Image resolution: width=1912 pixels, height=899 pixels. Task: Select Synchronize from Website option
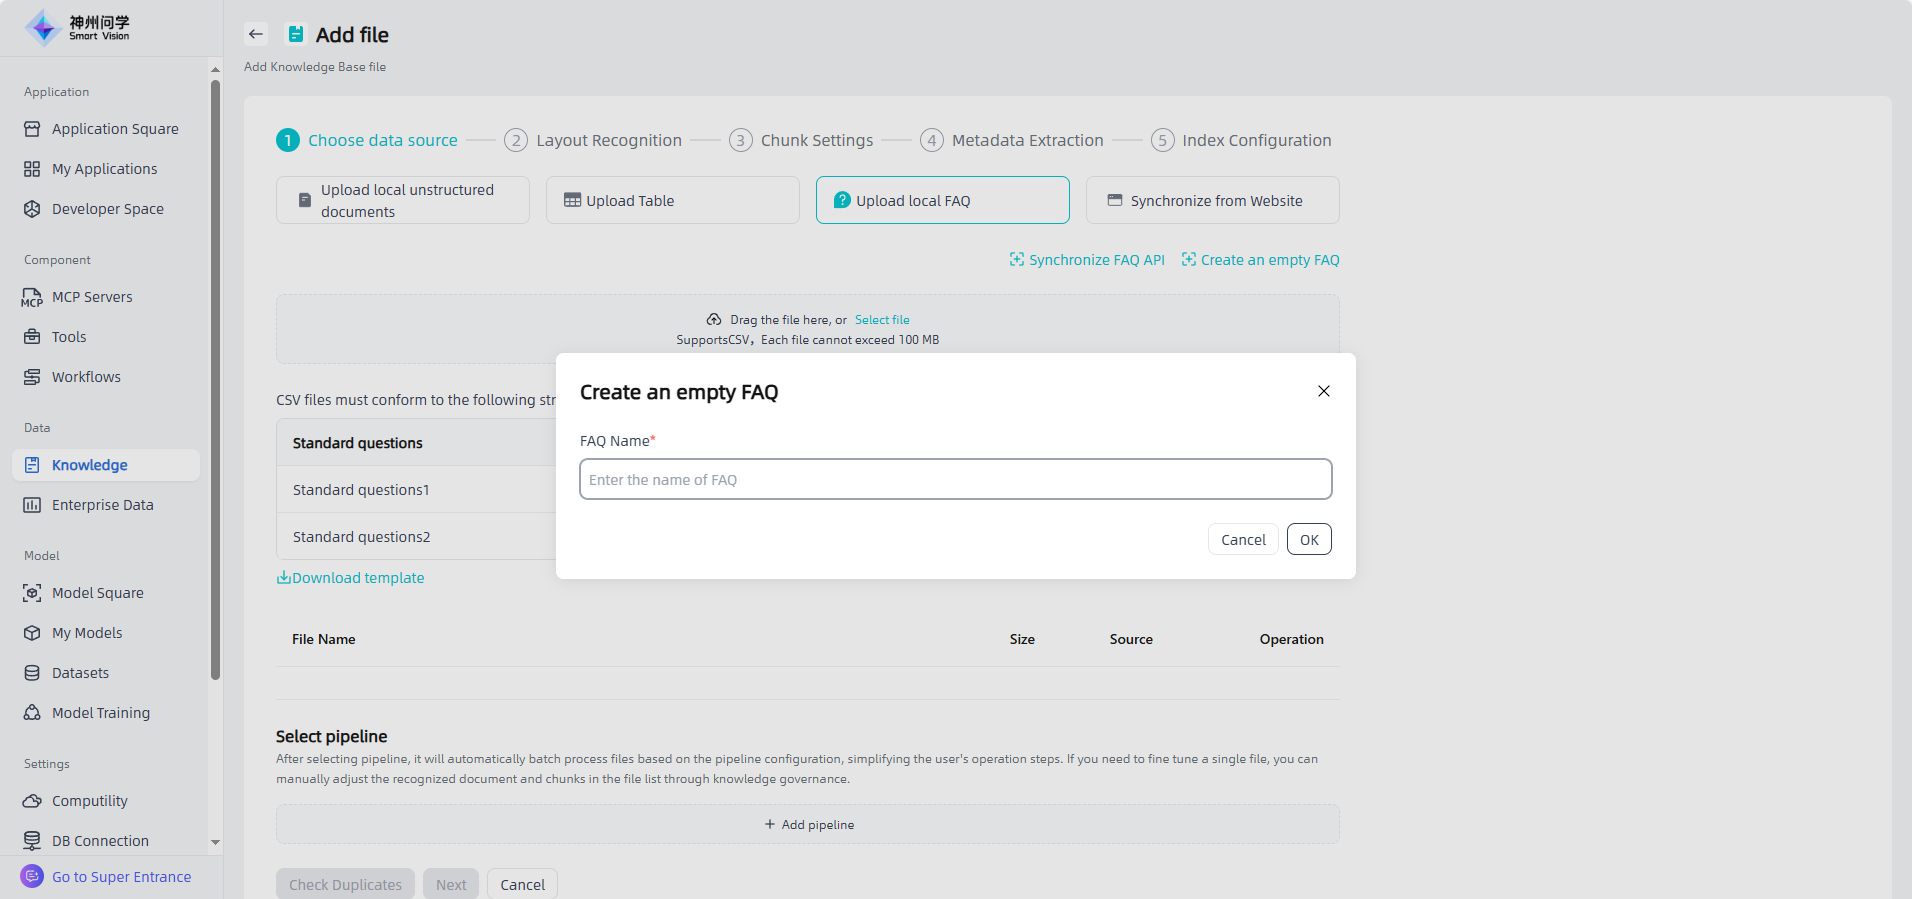pos(1212,201)
